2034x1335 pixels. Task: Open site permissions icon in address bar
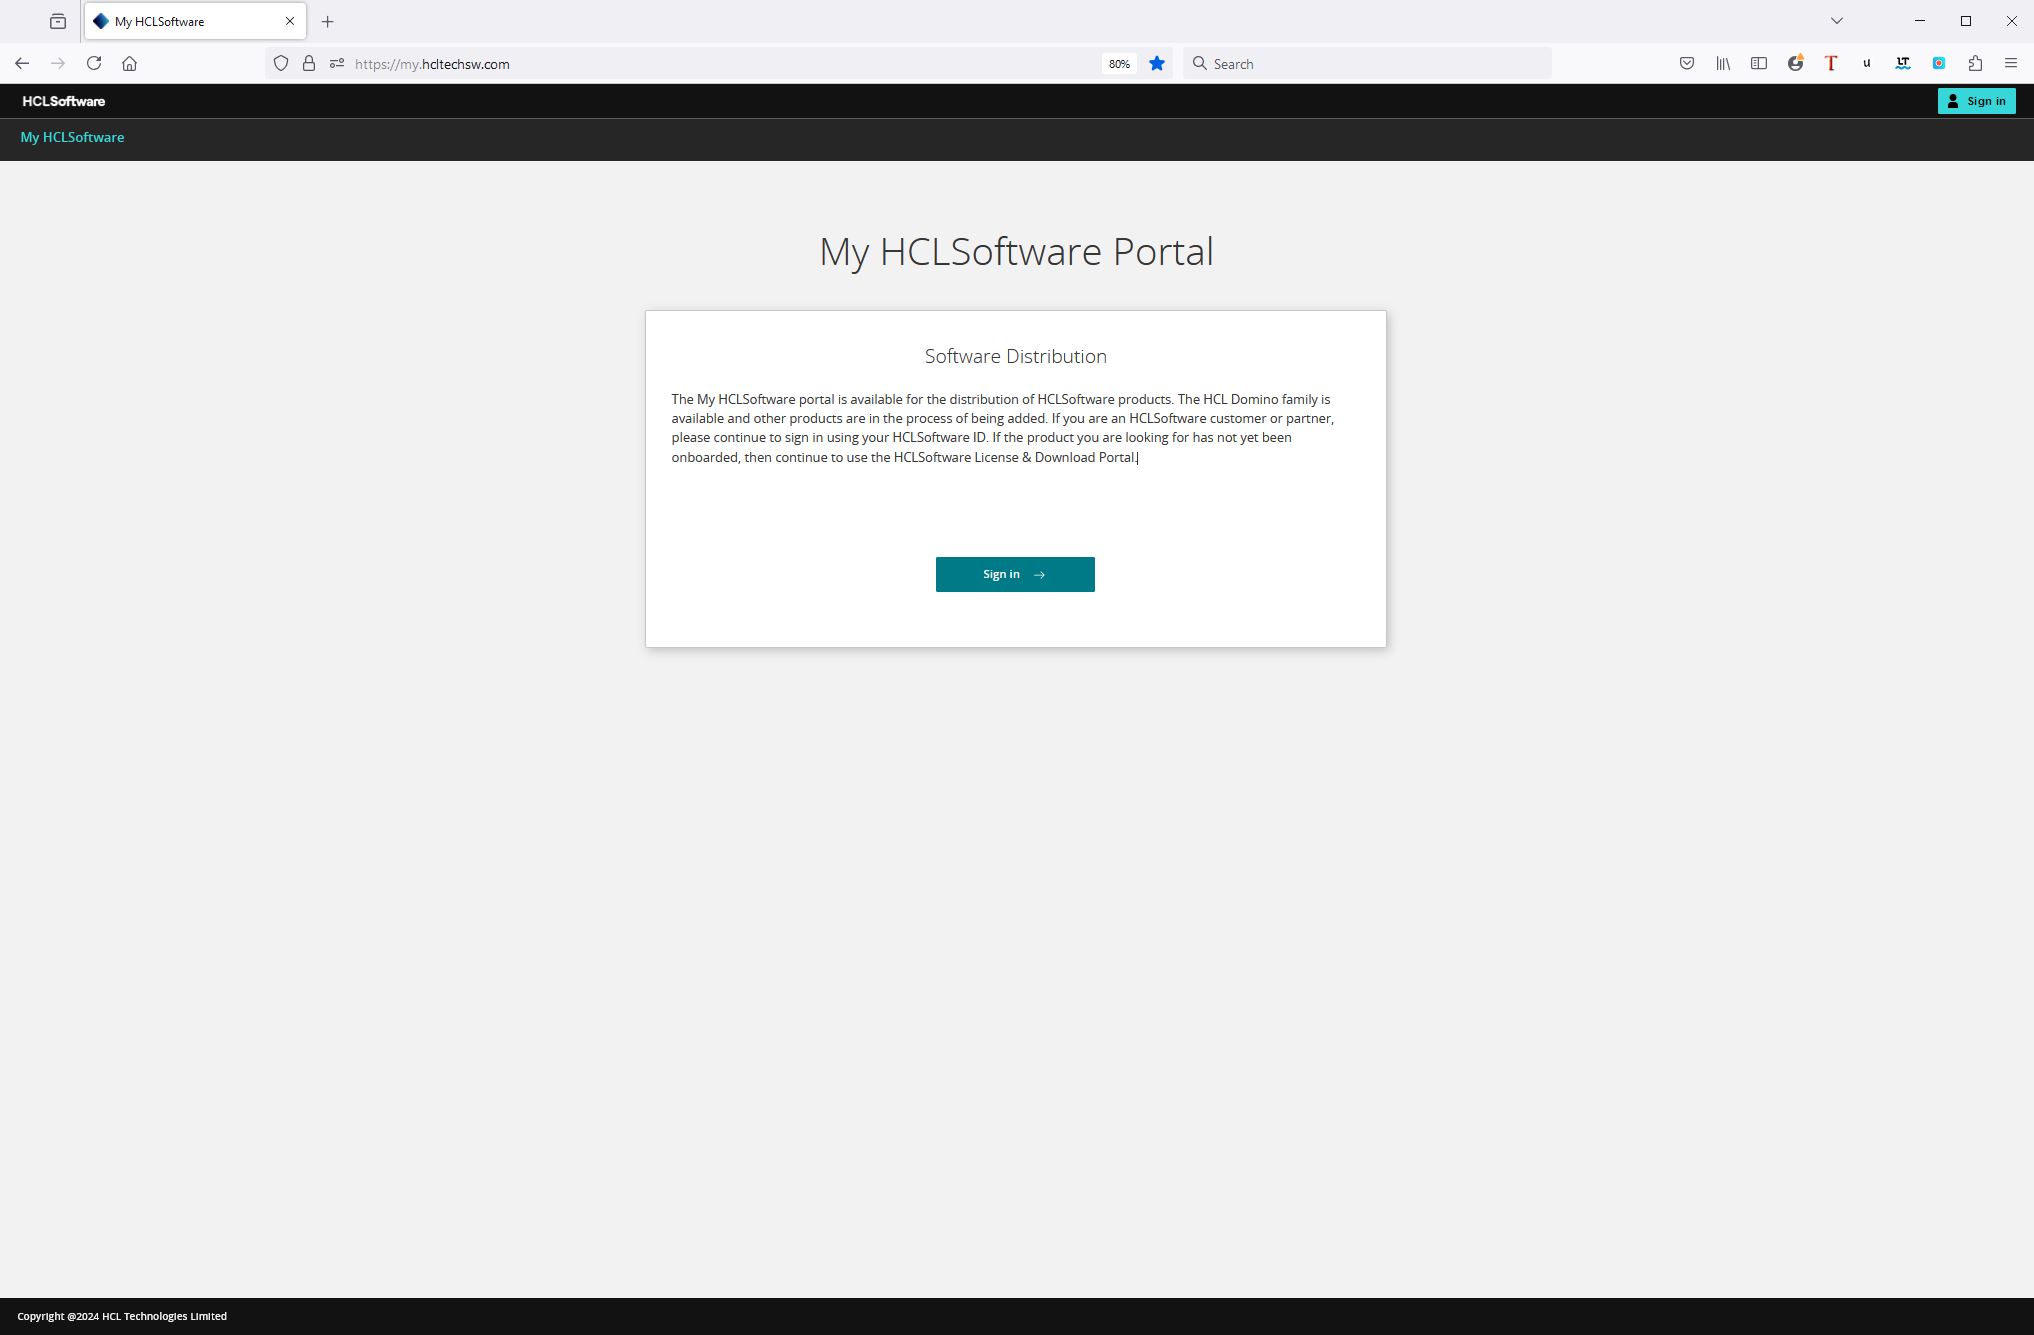(337, 63)
